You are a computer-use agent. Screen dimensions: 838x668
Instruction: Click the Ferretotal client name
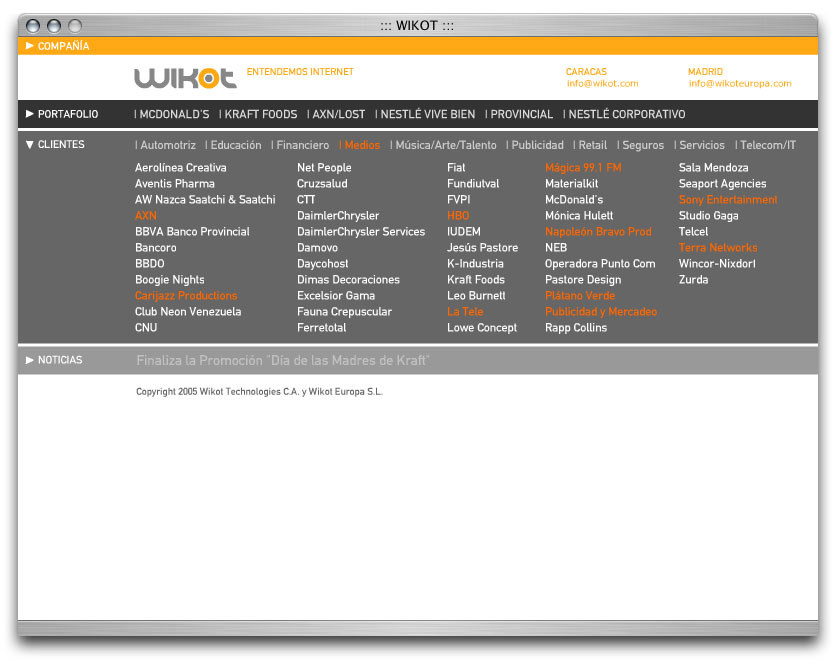pyautogui.click(x=322, y=328)
